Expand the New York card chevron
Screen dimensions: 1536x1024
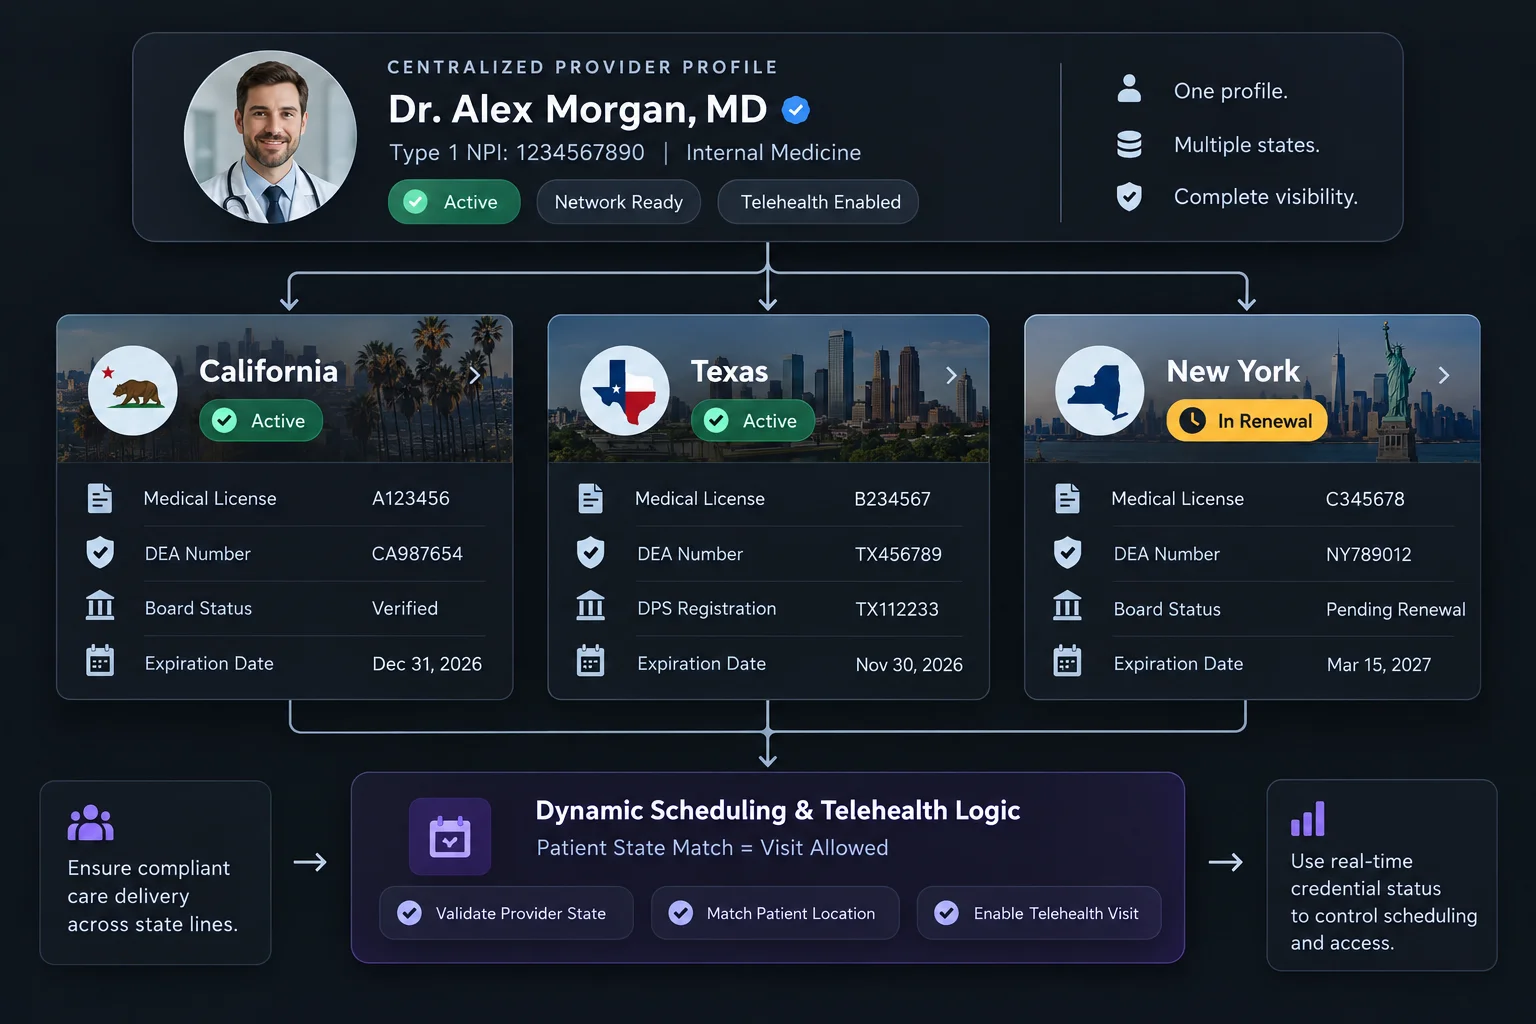pyautogui.click(x=1443, y=375)
